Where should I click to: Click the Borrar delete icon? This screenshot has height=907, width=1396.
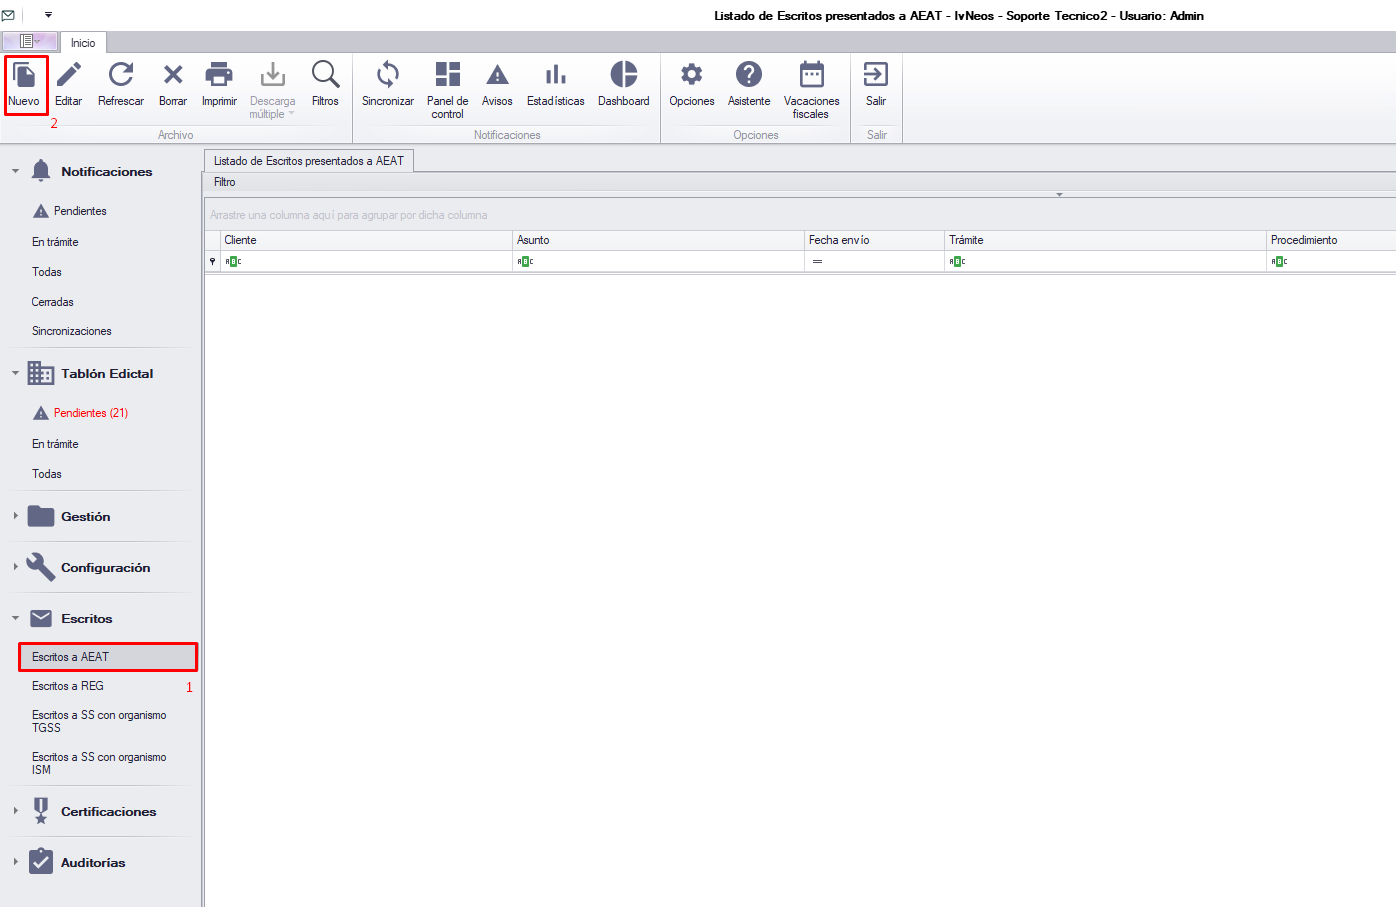pos(173,75)
